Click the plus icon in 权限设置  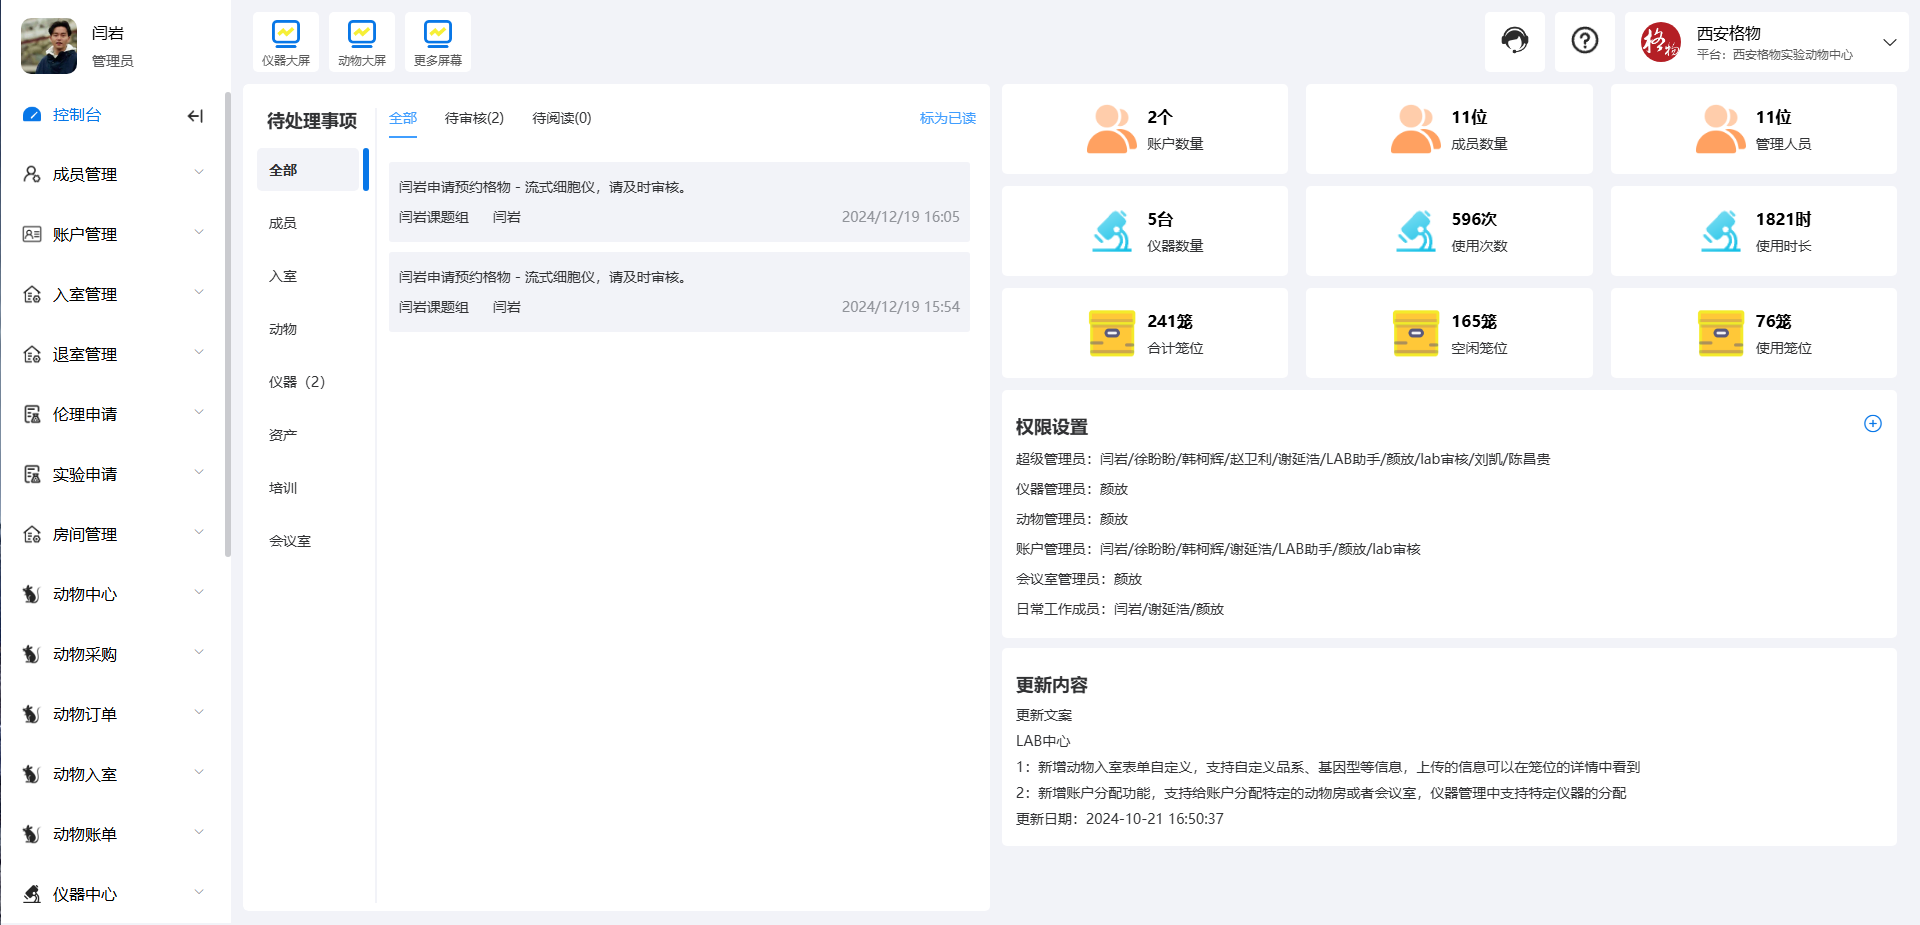[1872, 424]
